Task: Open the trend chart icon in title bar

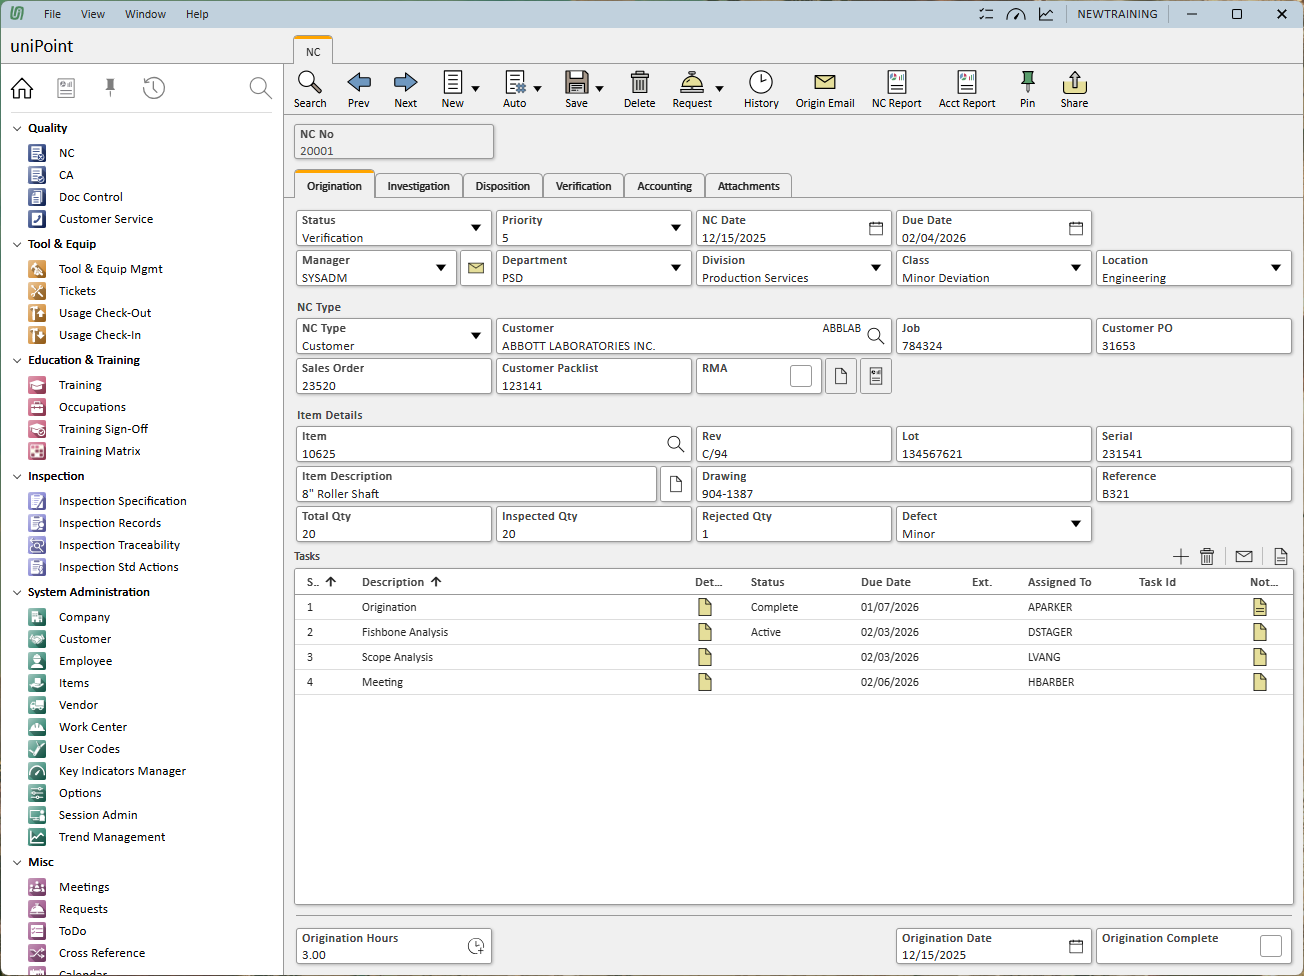Action: point(1046,14)
